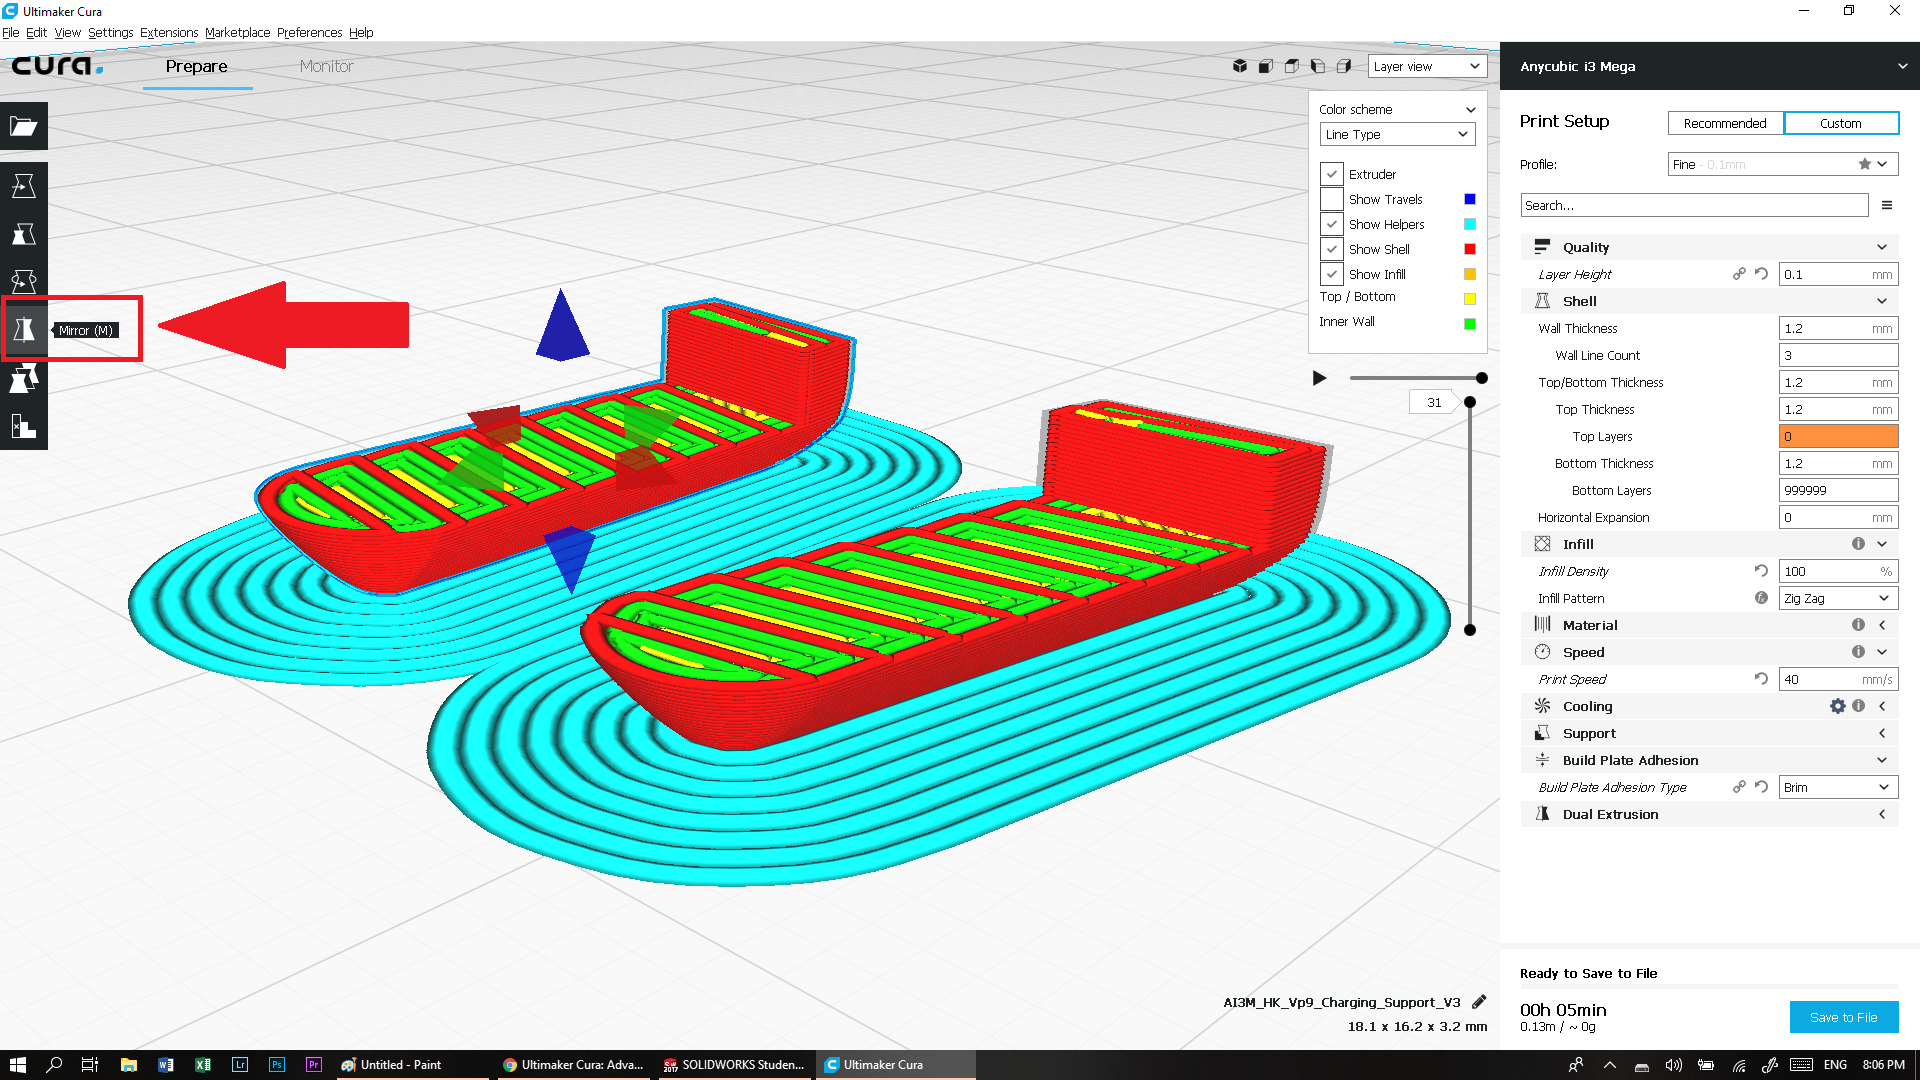1920x1080 pixels.
Task: Switch camera to left side view icon
Action: 1318,66
